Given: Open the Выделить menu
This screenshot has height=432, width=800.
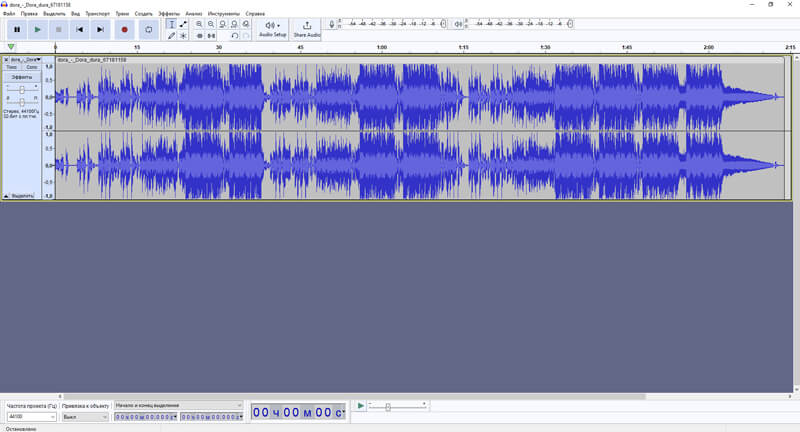Looking at the screenshot, I should pyautogui.click(x=54, y=14).
